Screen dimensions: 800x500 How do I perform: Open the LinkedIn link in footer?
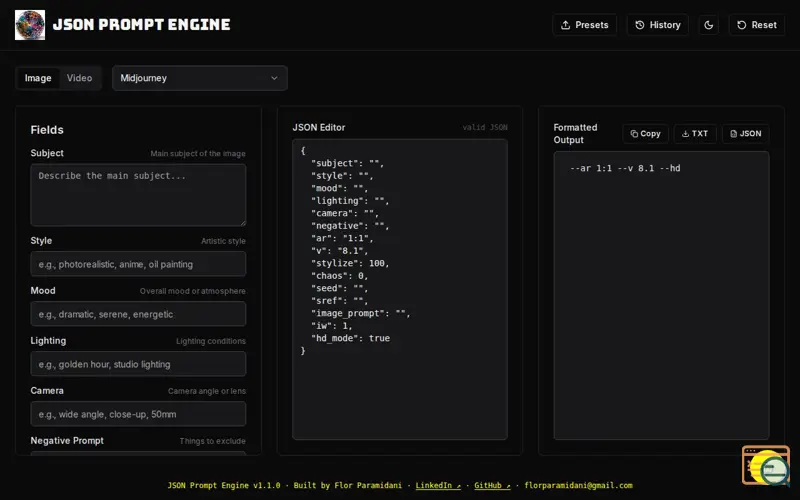[x=438, y=486]
